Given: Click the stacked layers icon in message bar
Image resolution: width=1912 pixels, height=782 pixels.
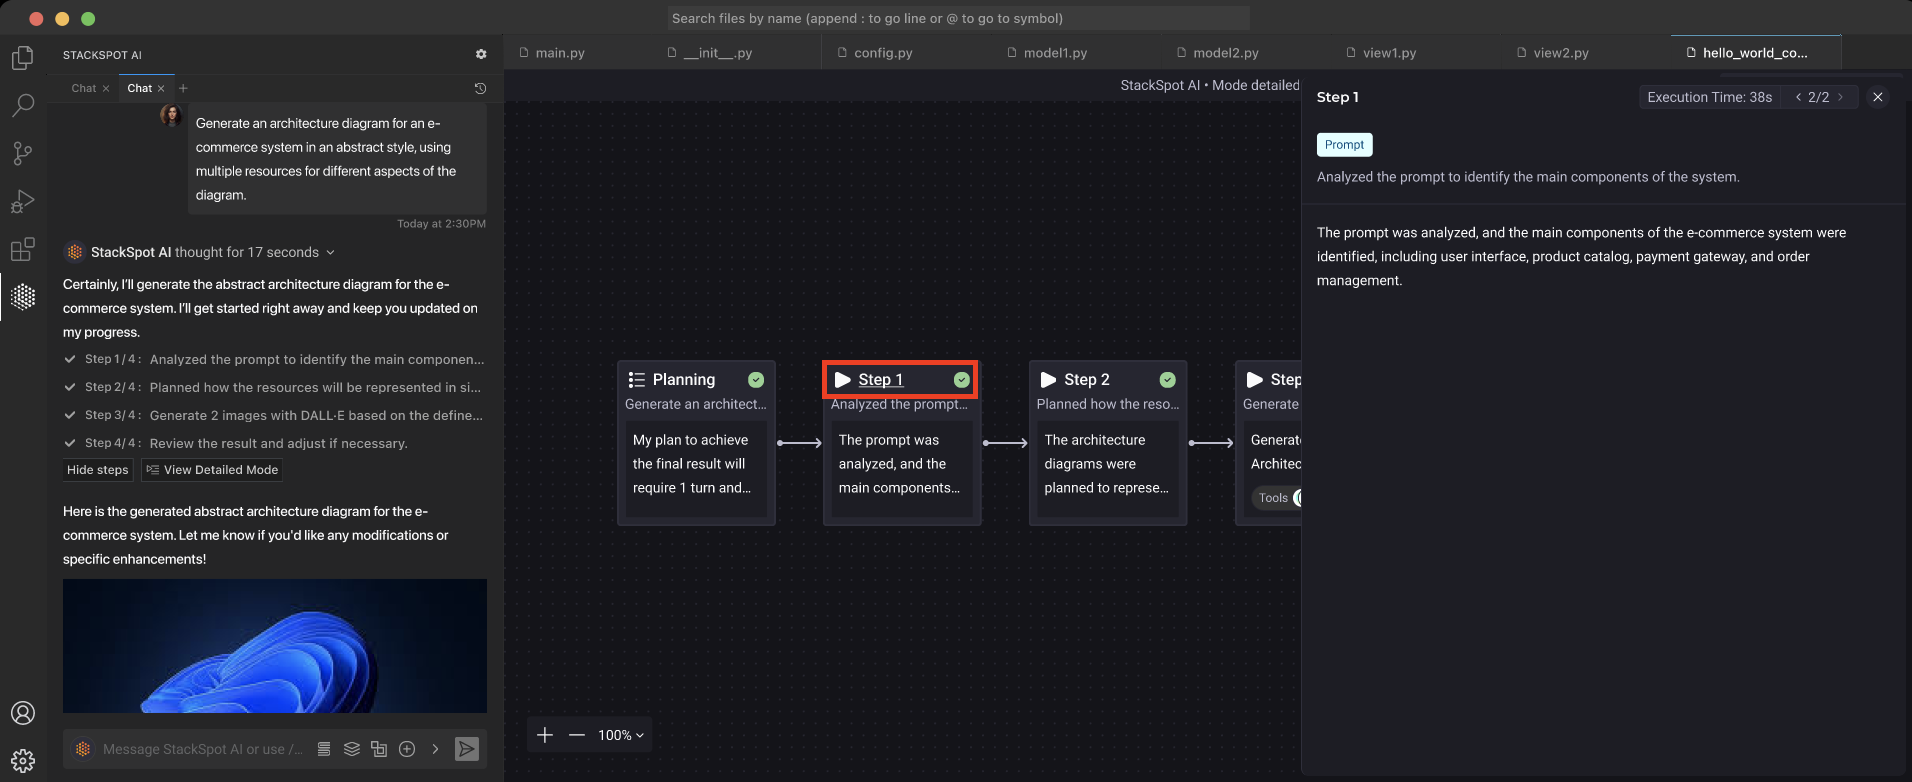Looking at the screenshot, I should 351,749.
